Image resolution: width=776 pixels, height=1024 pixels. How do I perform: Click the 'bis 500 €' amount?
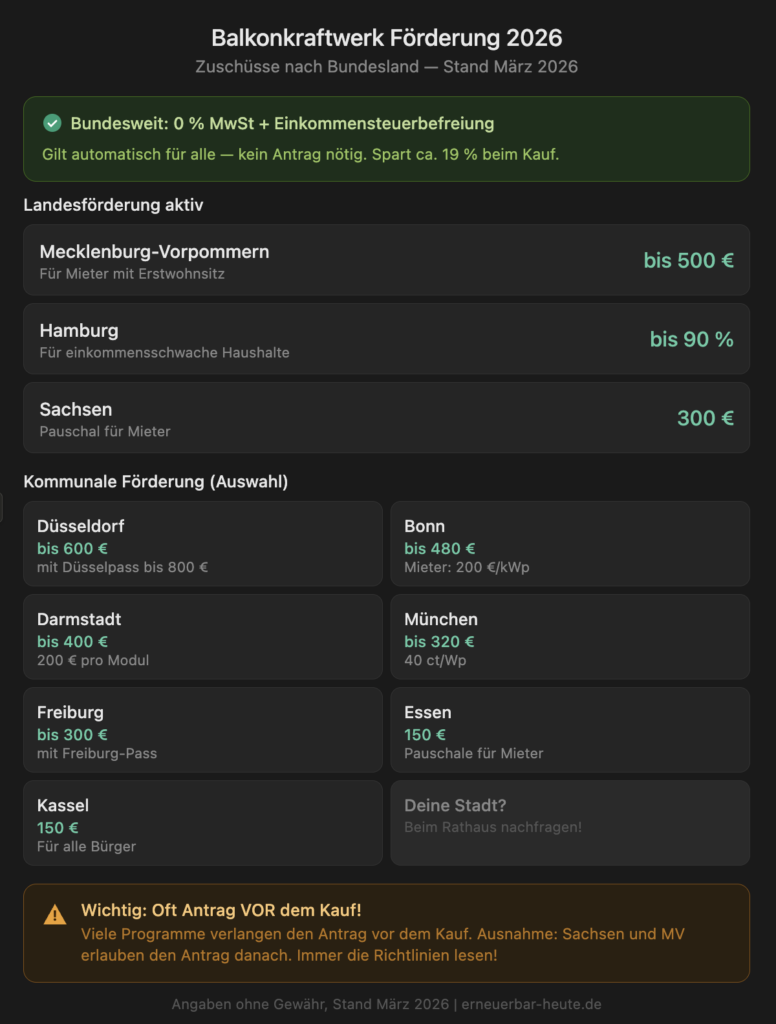pyautogui.click(x=688, y=260)
